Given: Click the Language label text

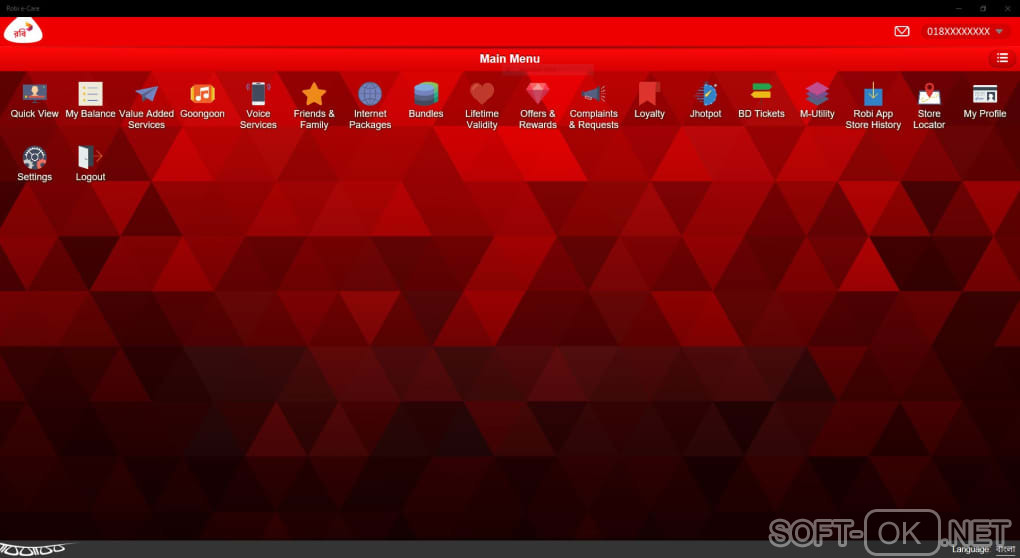Looking at the screenshot, I should coord(970,550).
